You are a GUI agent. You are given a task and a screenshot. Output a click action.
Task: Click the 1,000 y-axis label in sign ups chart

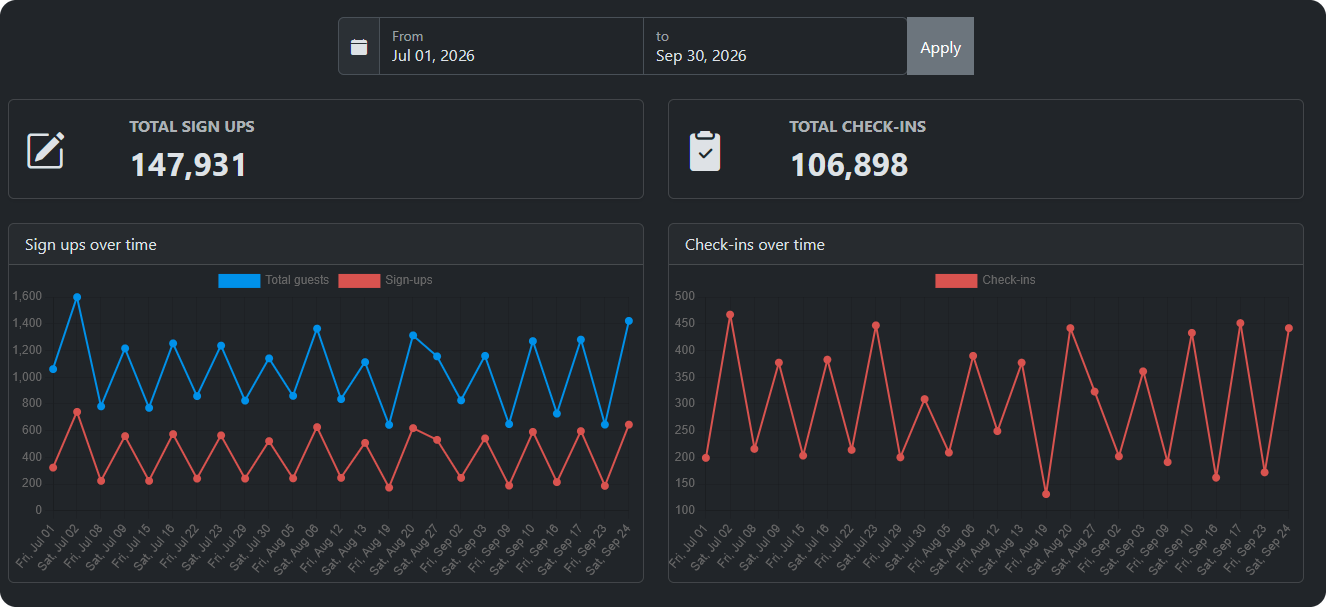[x=27, y=377]
